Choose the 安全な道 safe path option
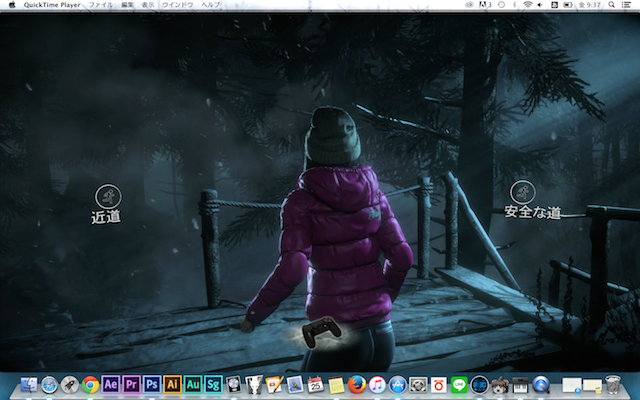640x400 pixels. (x=533, y=212)
